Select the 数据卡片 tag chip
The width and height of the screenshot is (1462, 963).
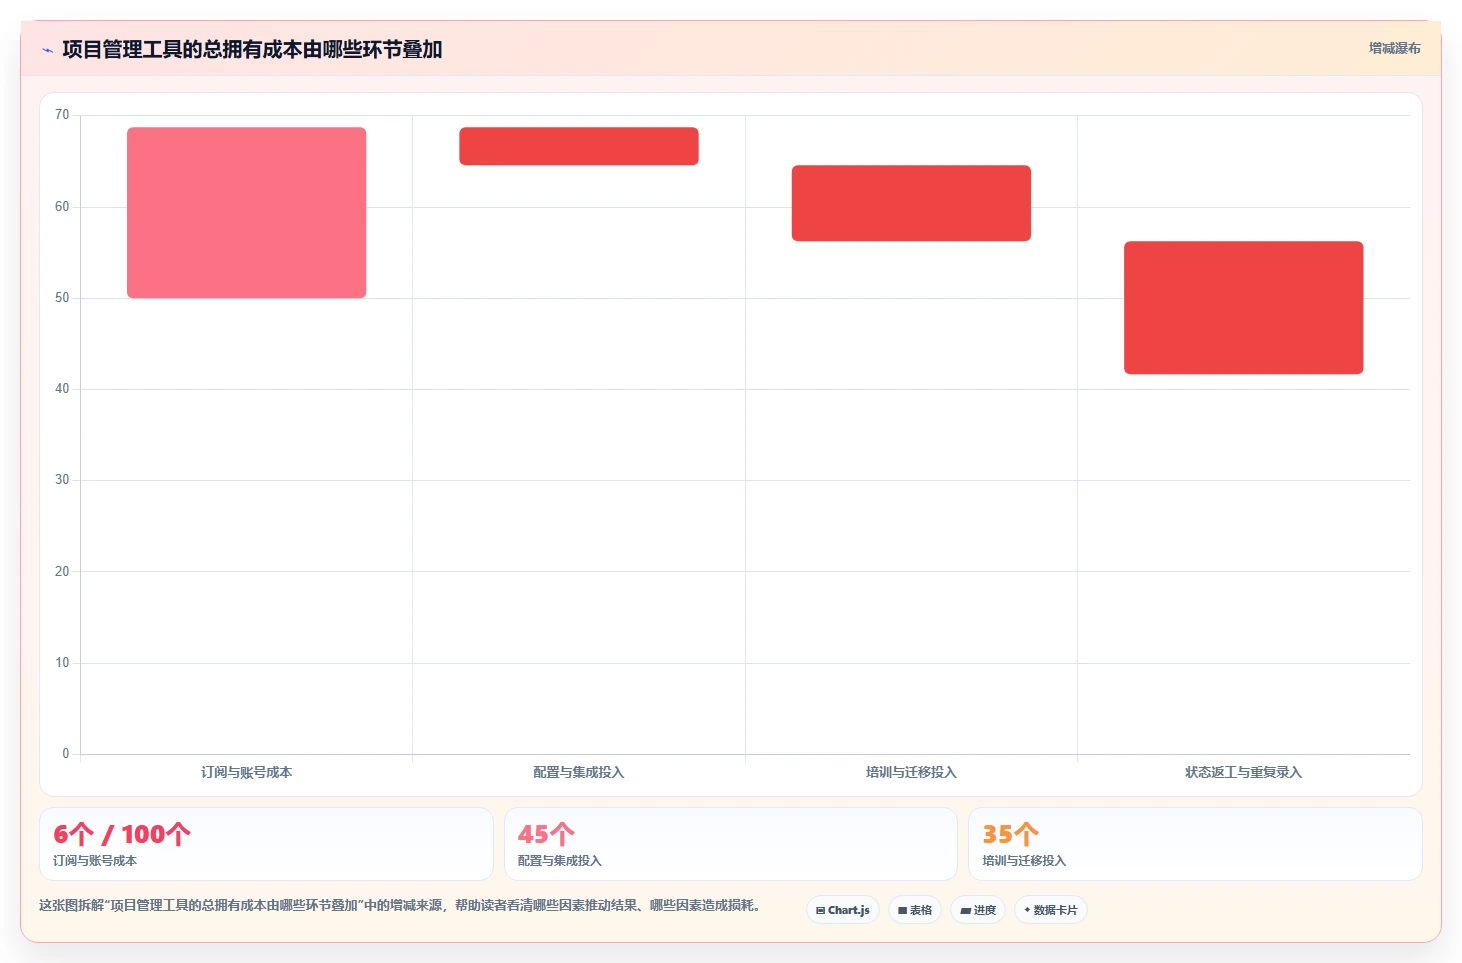coord(1051,910)
